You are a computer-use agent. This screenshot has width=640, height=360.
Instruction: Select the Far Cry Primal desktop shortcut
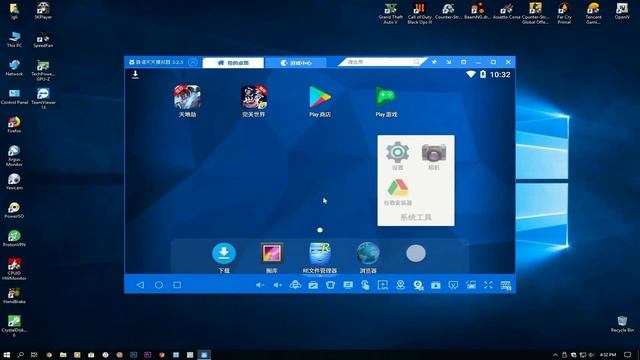pos(564,13)
